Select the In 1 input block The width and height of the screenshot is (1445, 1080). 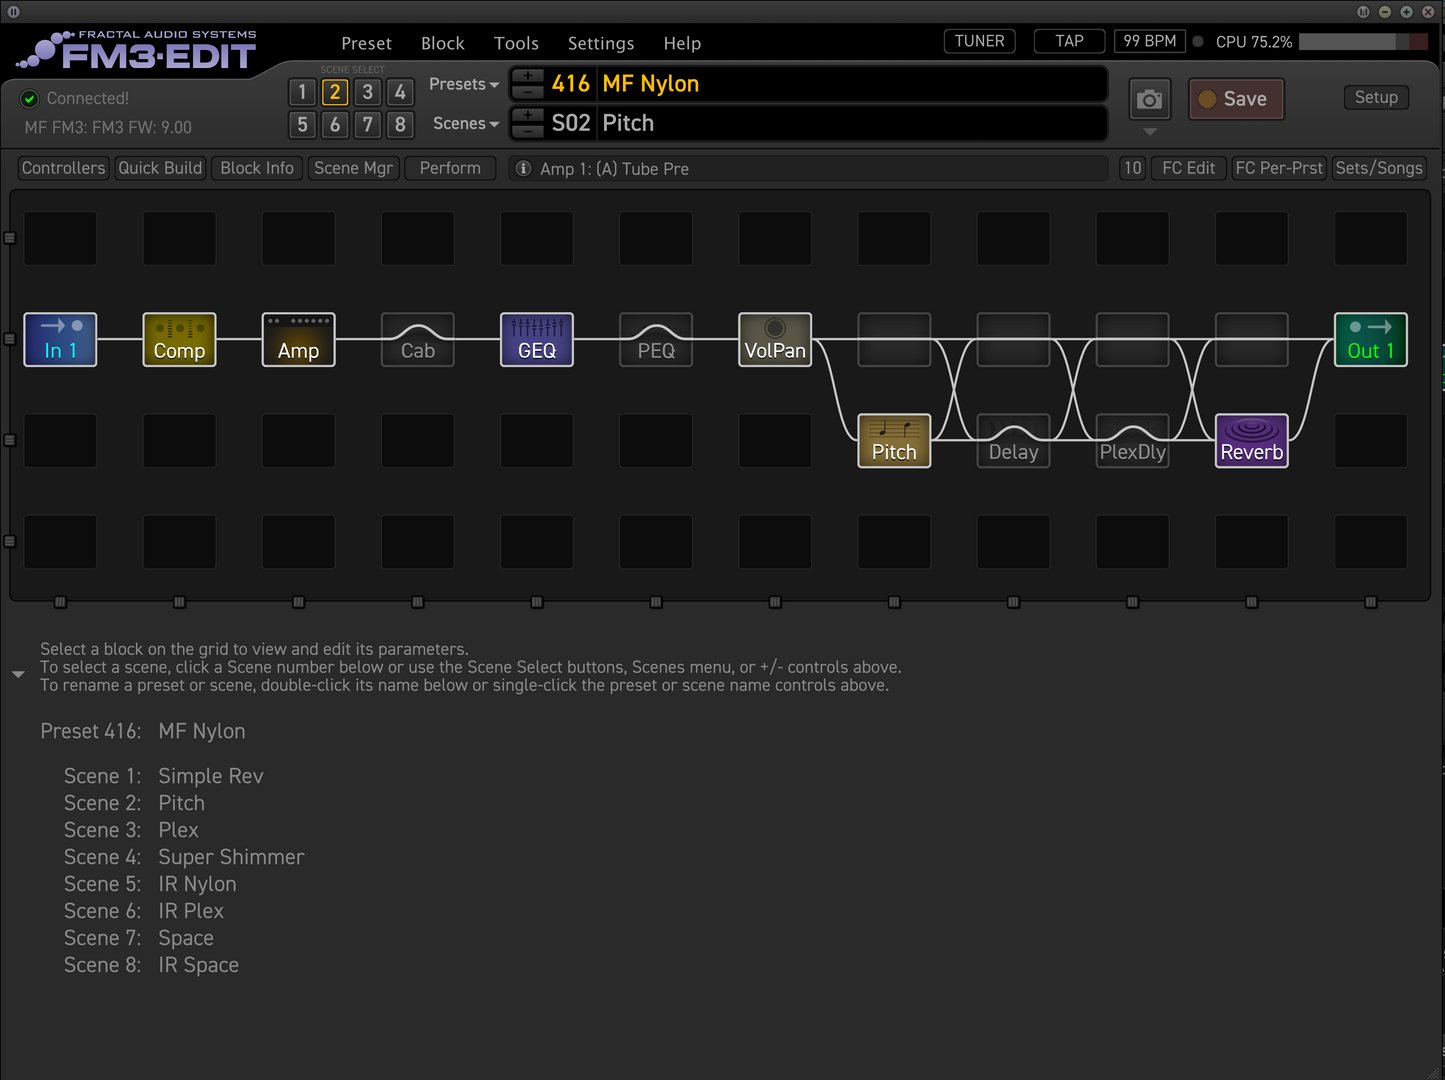pyautogui.click(x=60, y=340)
